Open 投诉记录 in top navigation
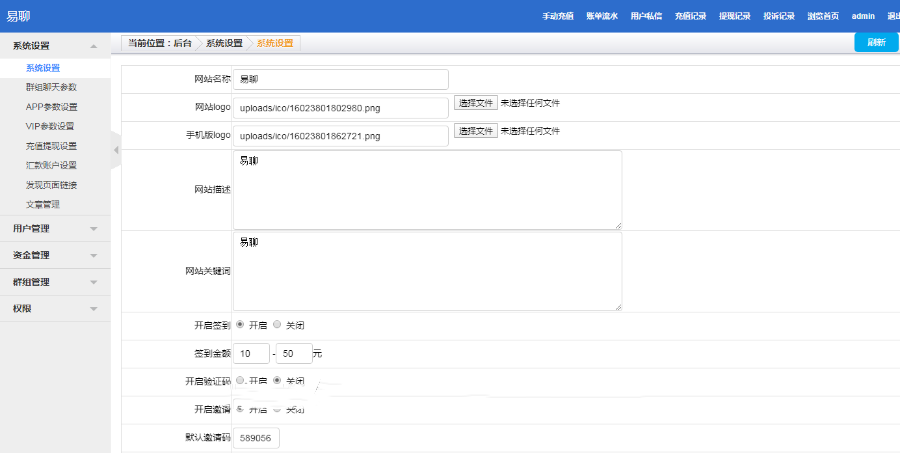This screenshot has height=453, width=900. (x=779, y=16)
